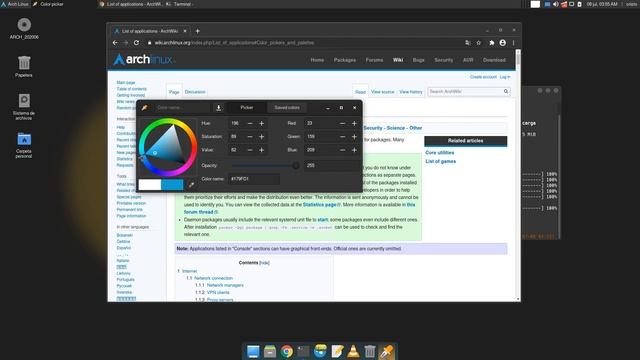The height and width of the screenshot is (360, 640).
Task: Click the Arch Linux logo on wiki
Action: pyautogui.click(x=143, y=60)
